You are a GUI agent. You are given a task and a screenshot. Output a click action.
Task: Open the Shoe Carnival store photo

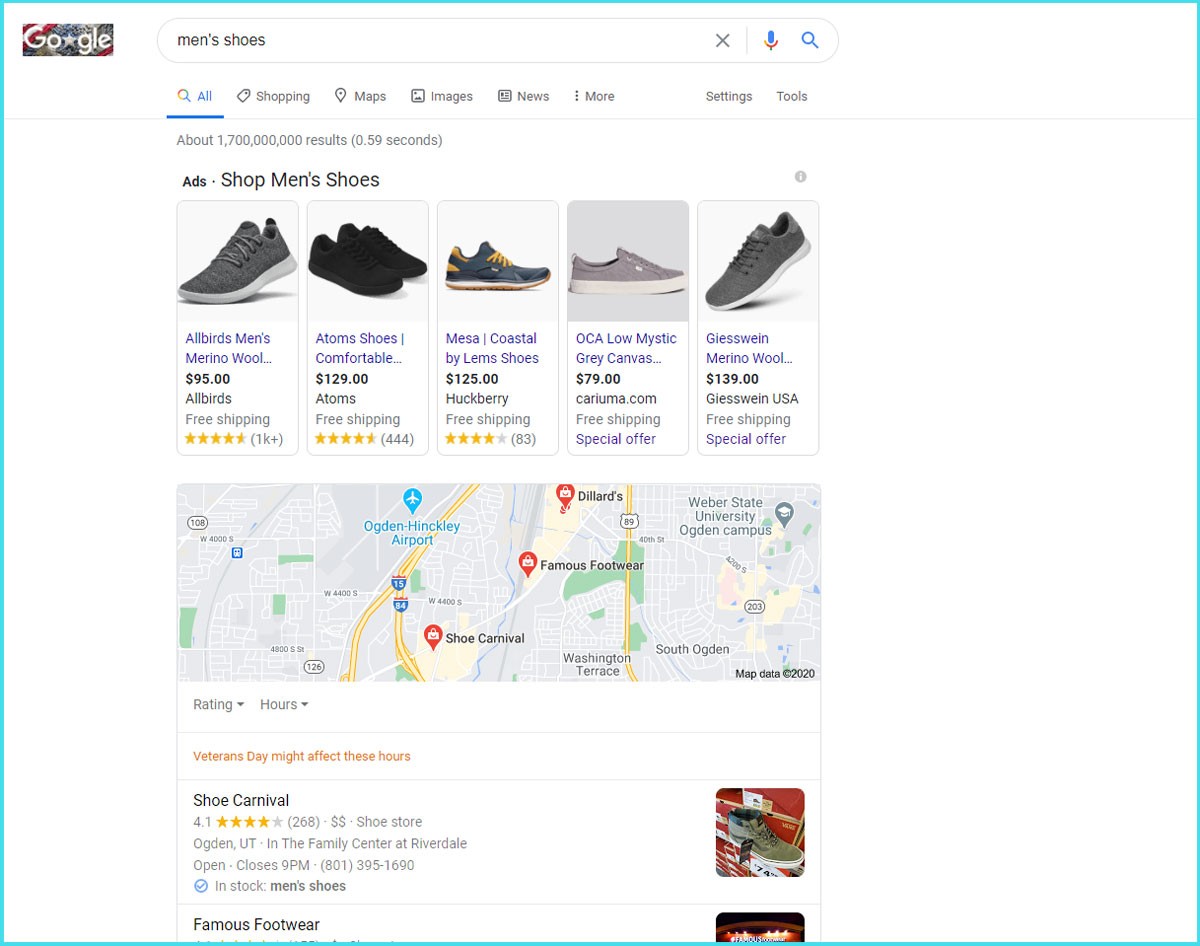760,832
